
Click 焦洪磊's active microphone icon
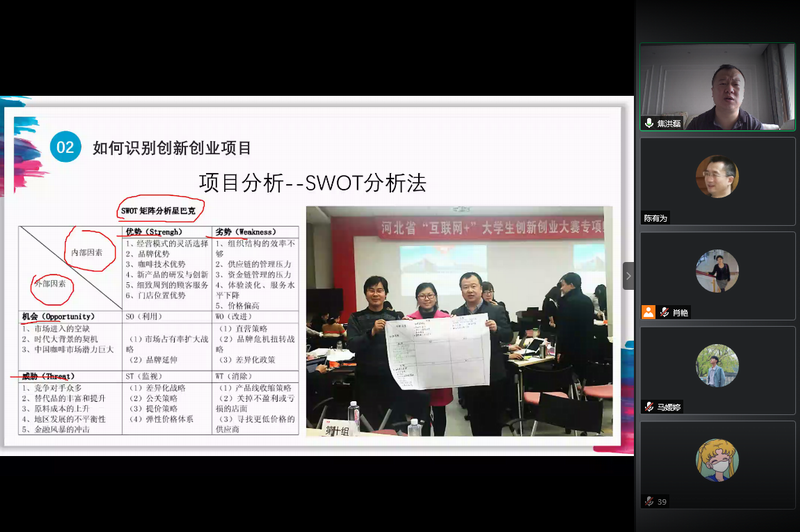pos(649,123)
